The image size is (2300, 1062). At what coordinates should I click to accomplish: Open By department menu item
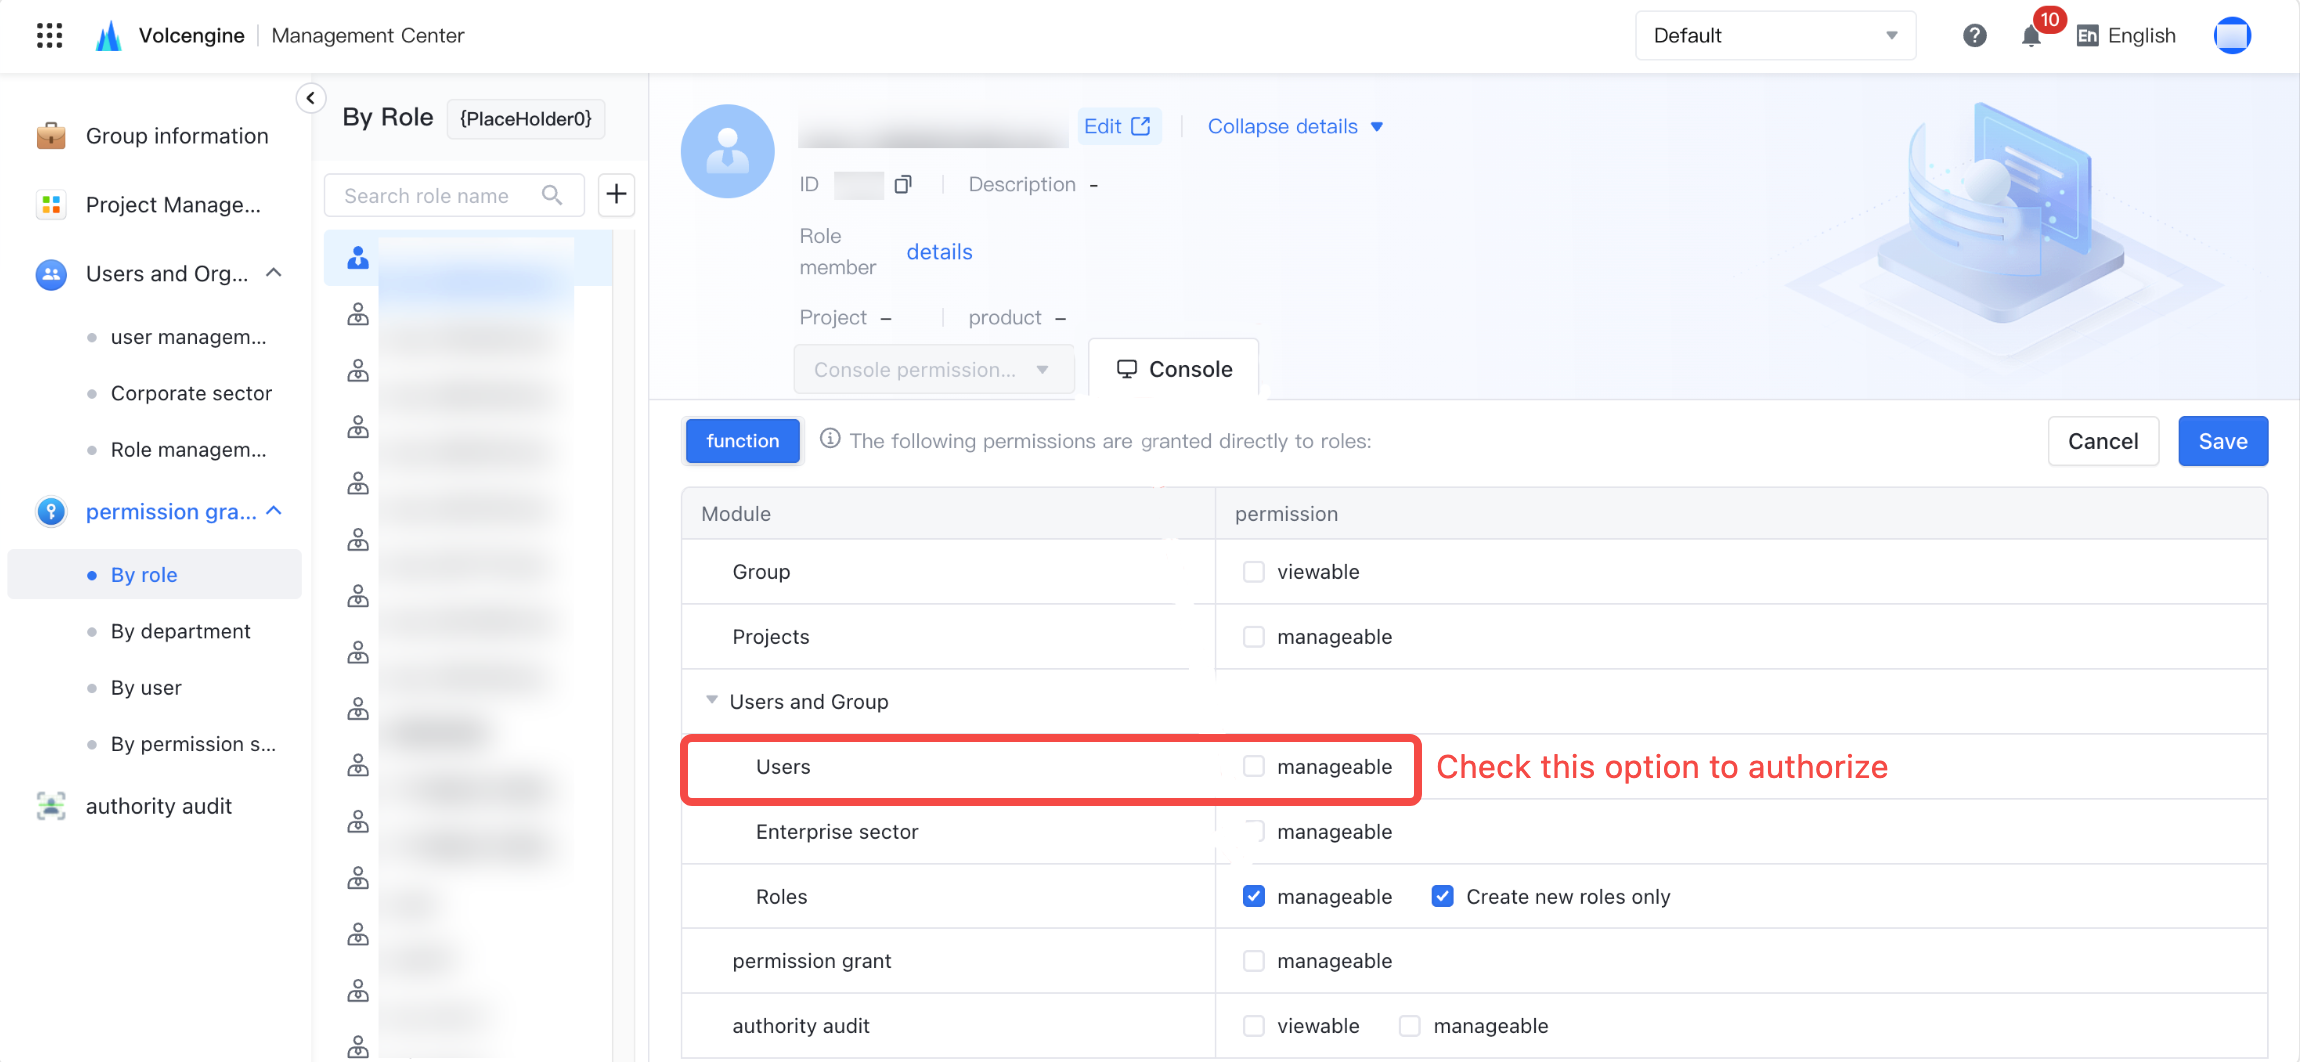tap(180, 631)
